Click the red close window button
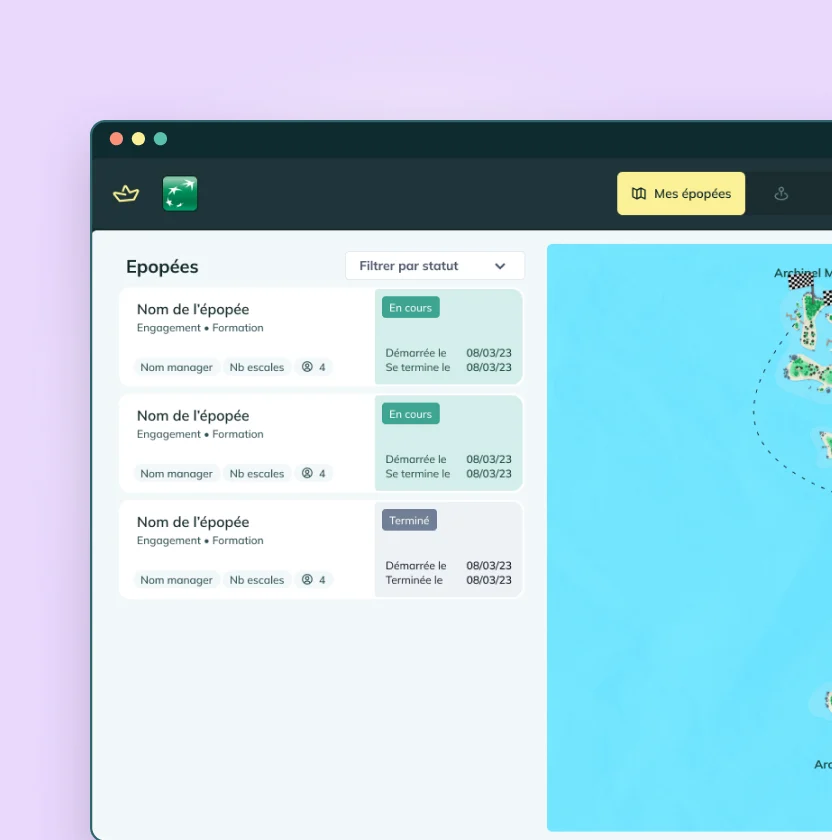Viewport: 832px width, 840px height. coord(116,139)
